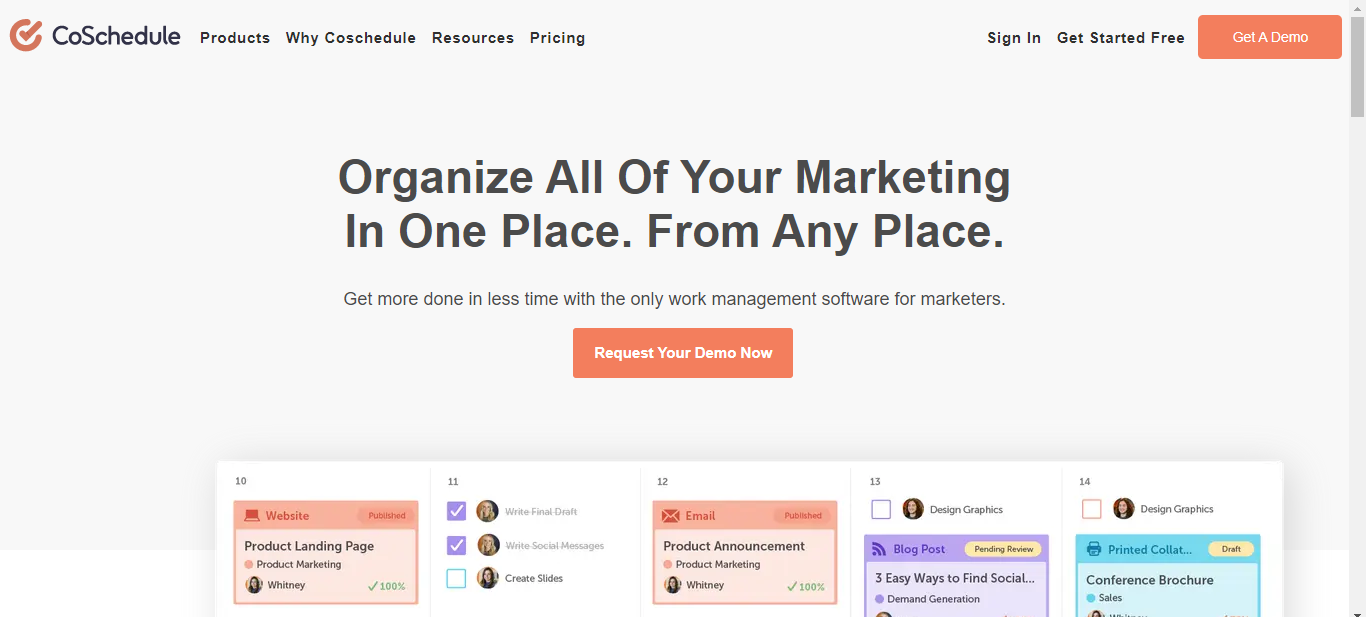Open the Sign In page
Viewport: 1366px width, 617px height.
(x=1014, y=38)
